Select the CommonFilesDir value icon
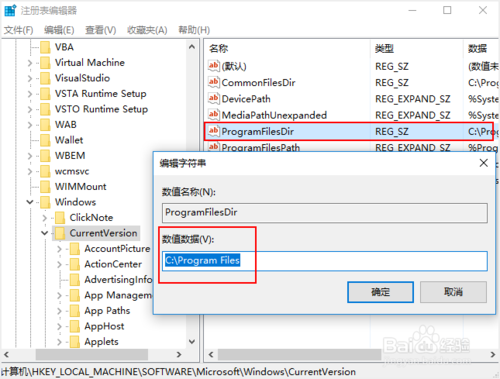The width and height of the screenshot is (500, 379). [214, 82]
